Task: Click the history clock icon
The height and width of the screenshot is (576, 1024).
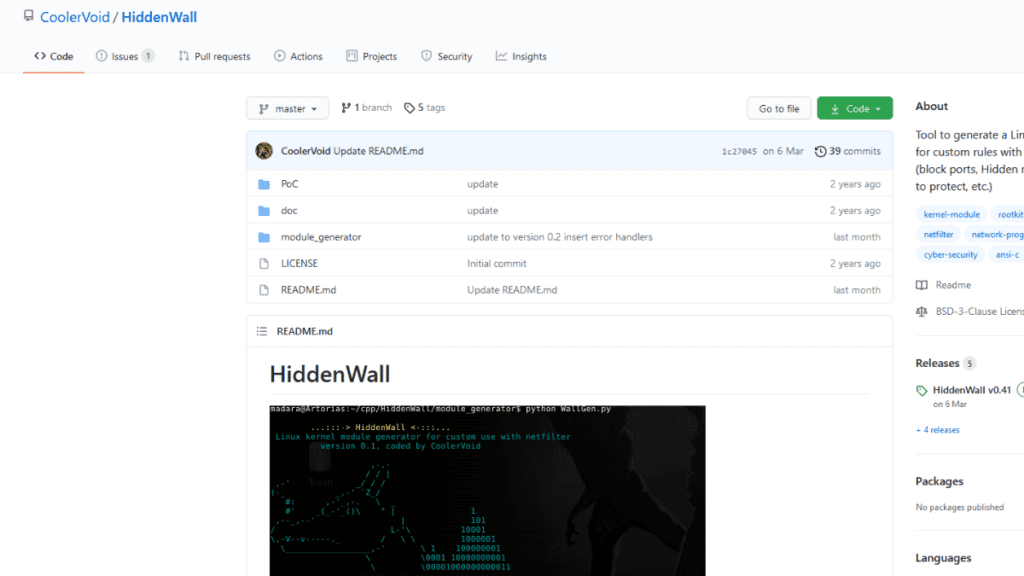Action: point(820,152)
